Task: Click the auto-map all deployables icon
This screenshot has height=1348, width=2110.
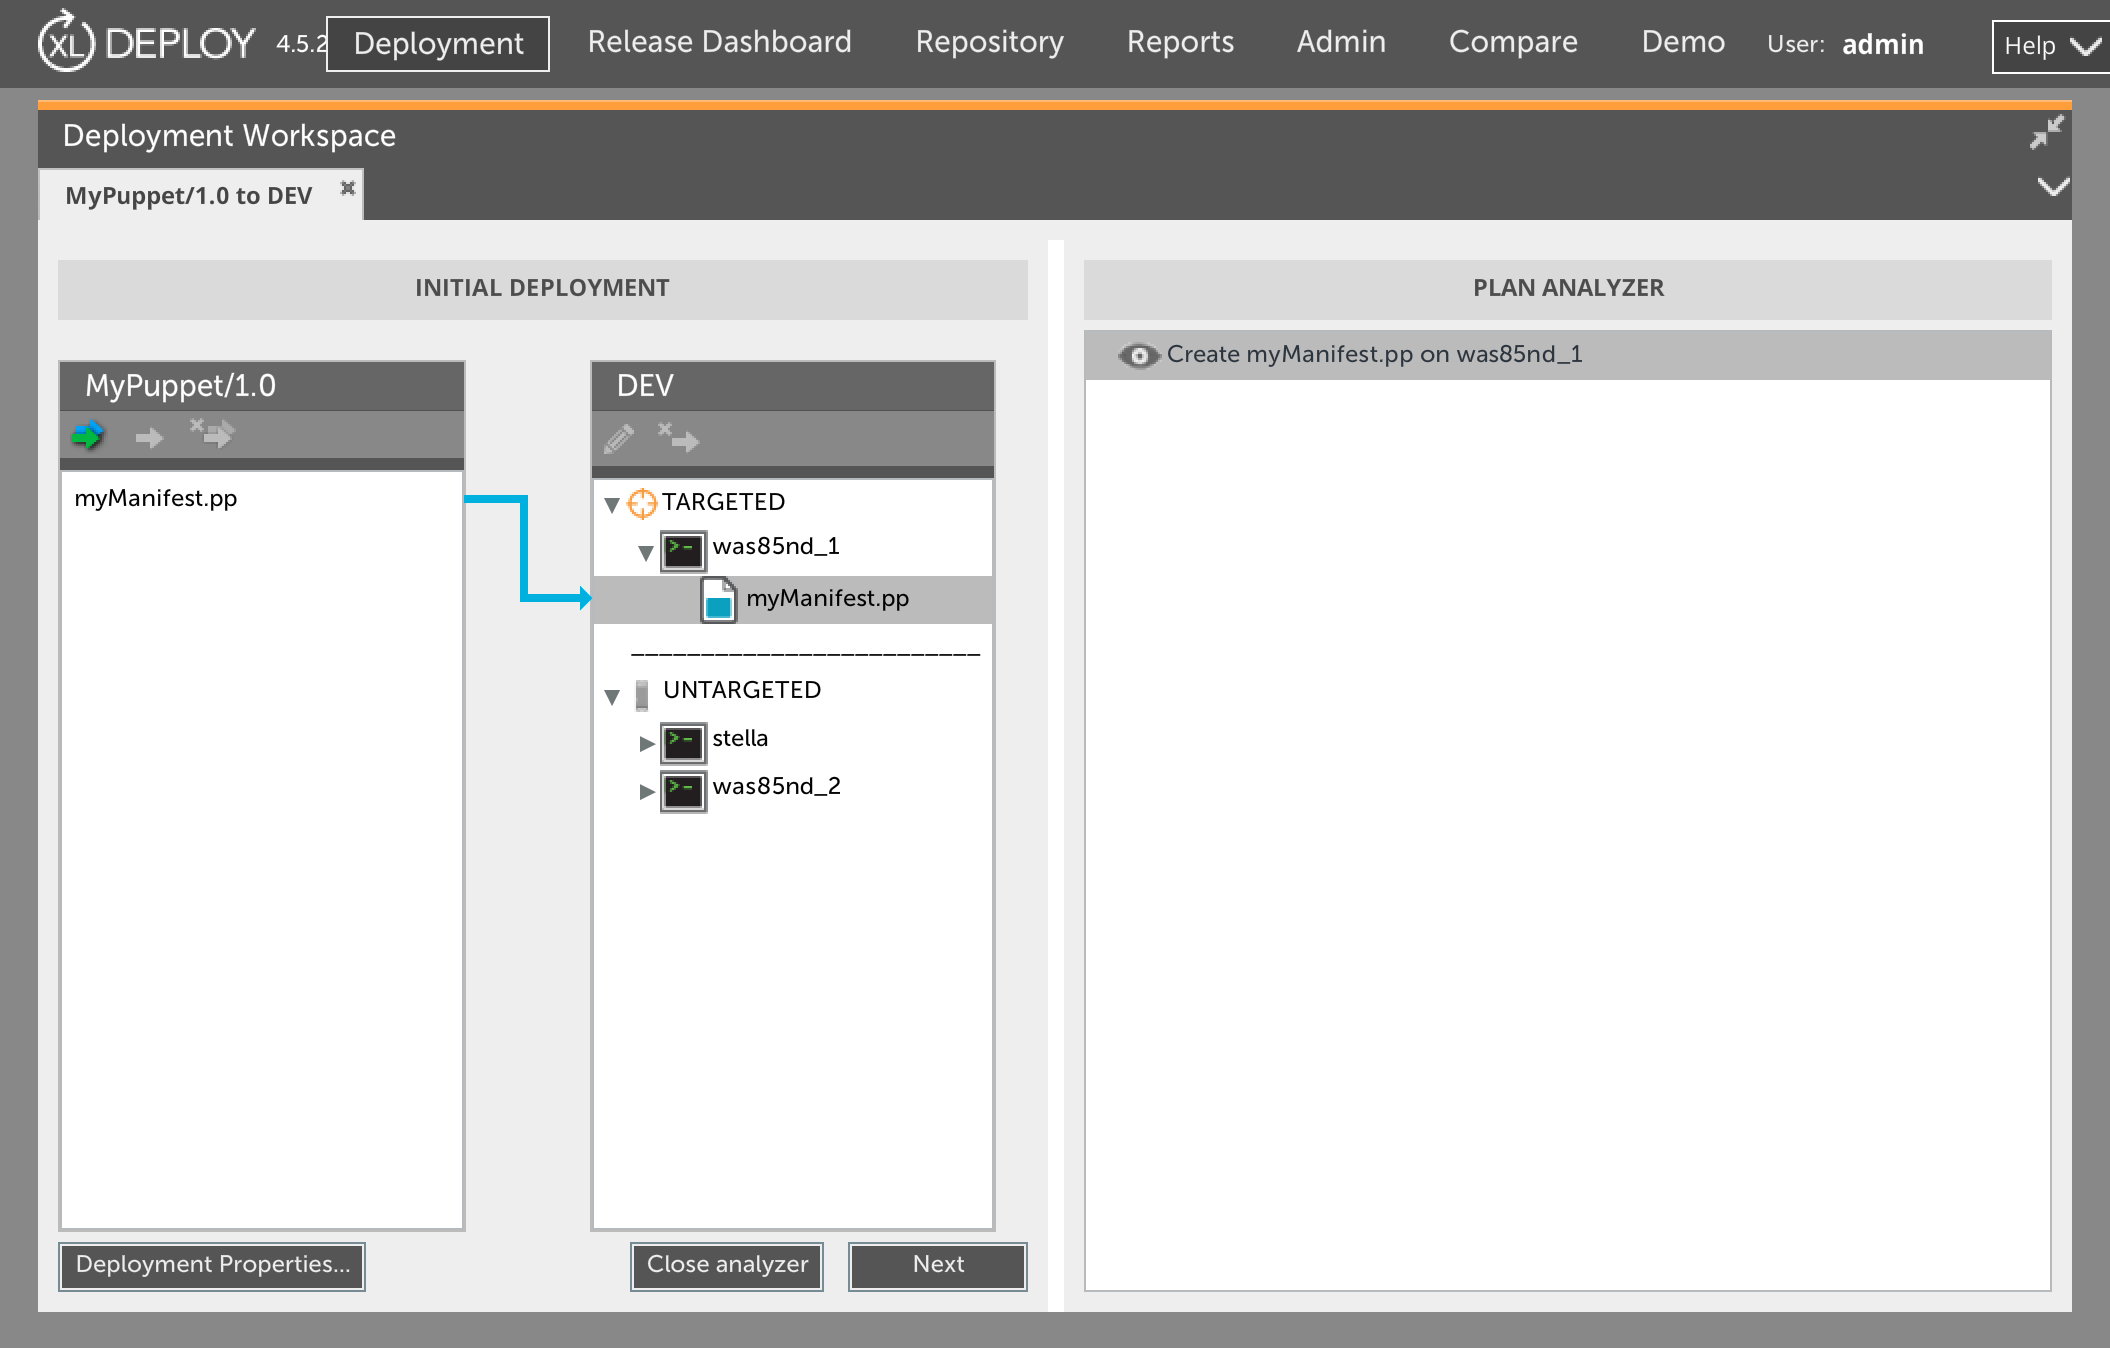Action: click(x=88, y=435)
